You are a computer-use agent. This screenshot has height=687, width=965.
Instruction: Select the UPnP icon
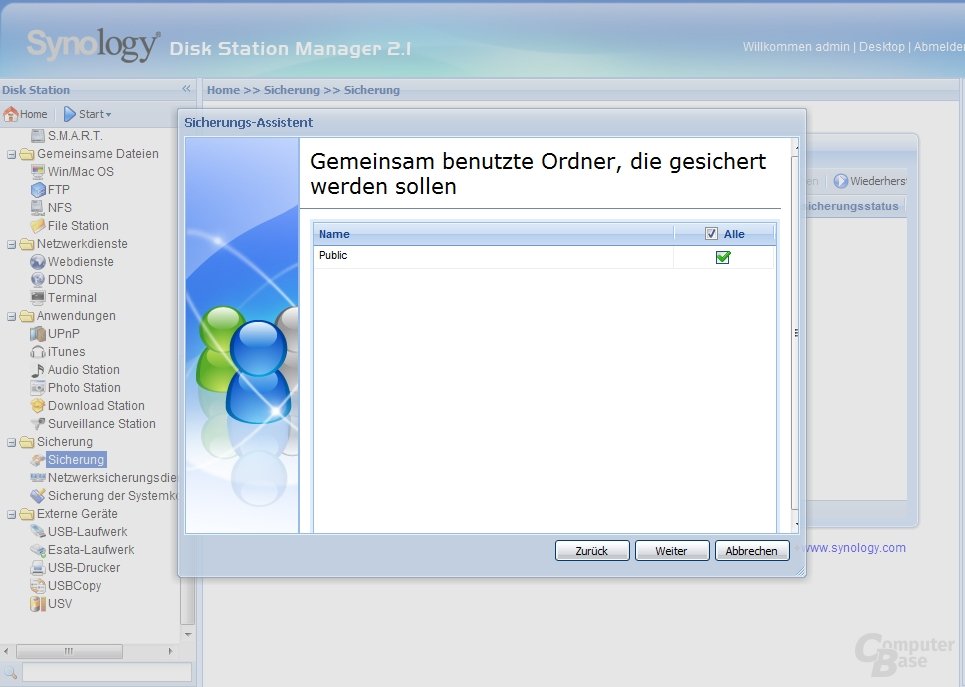[38, 334]
